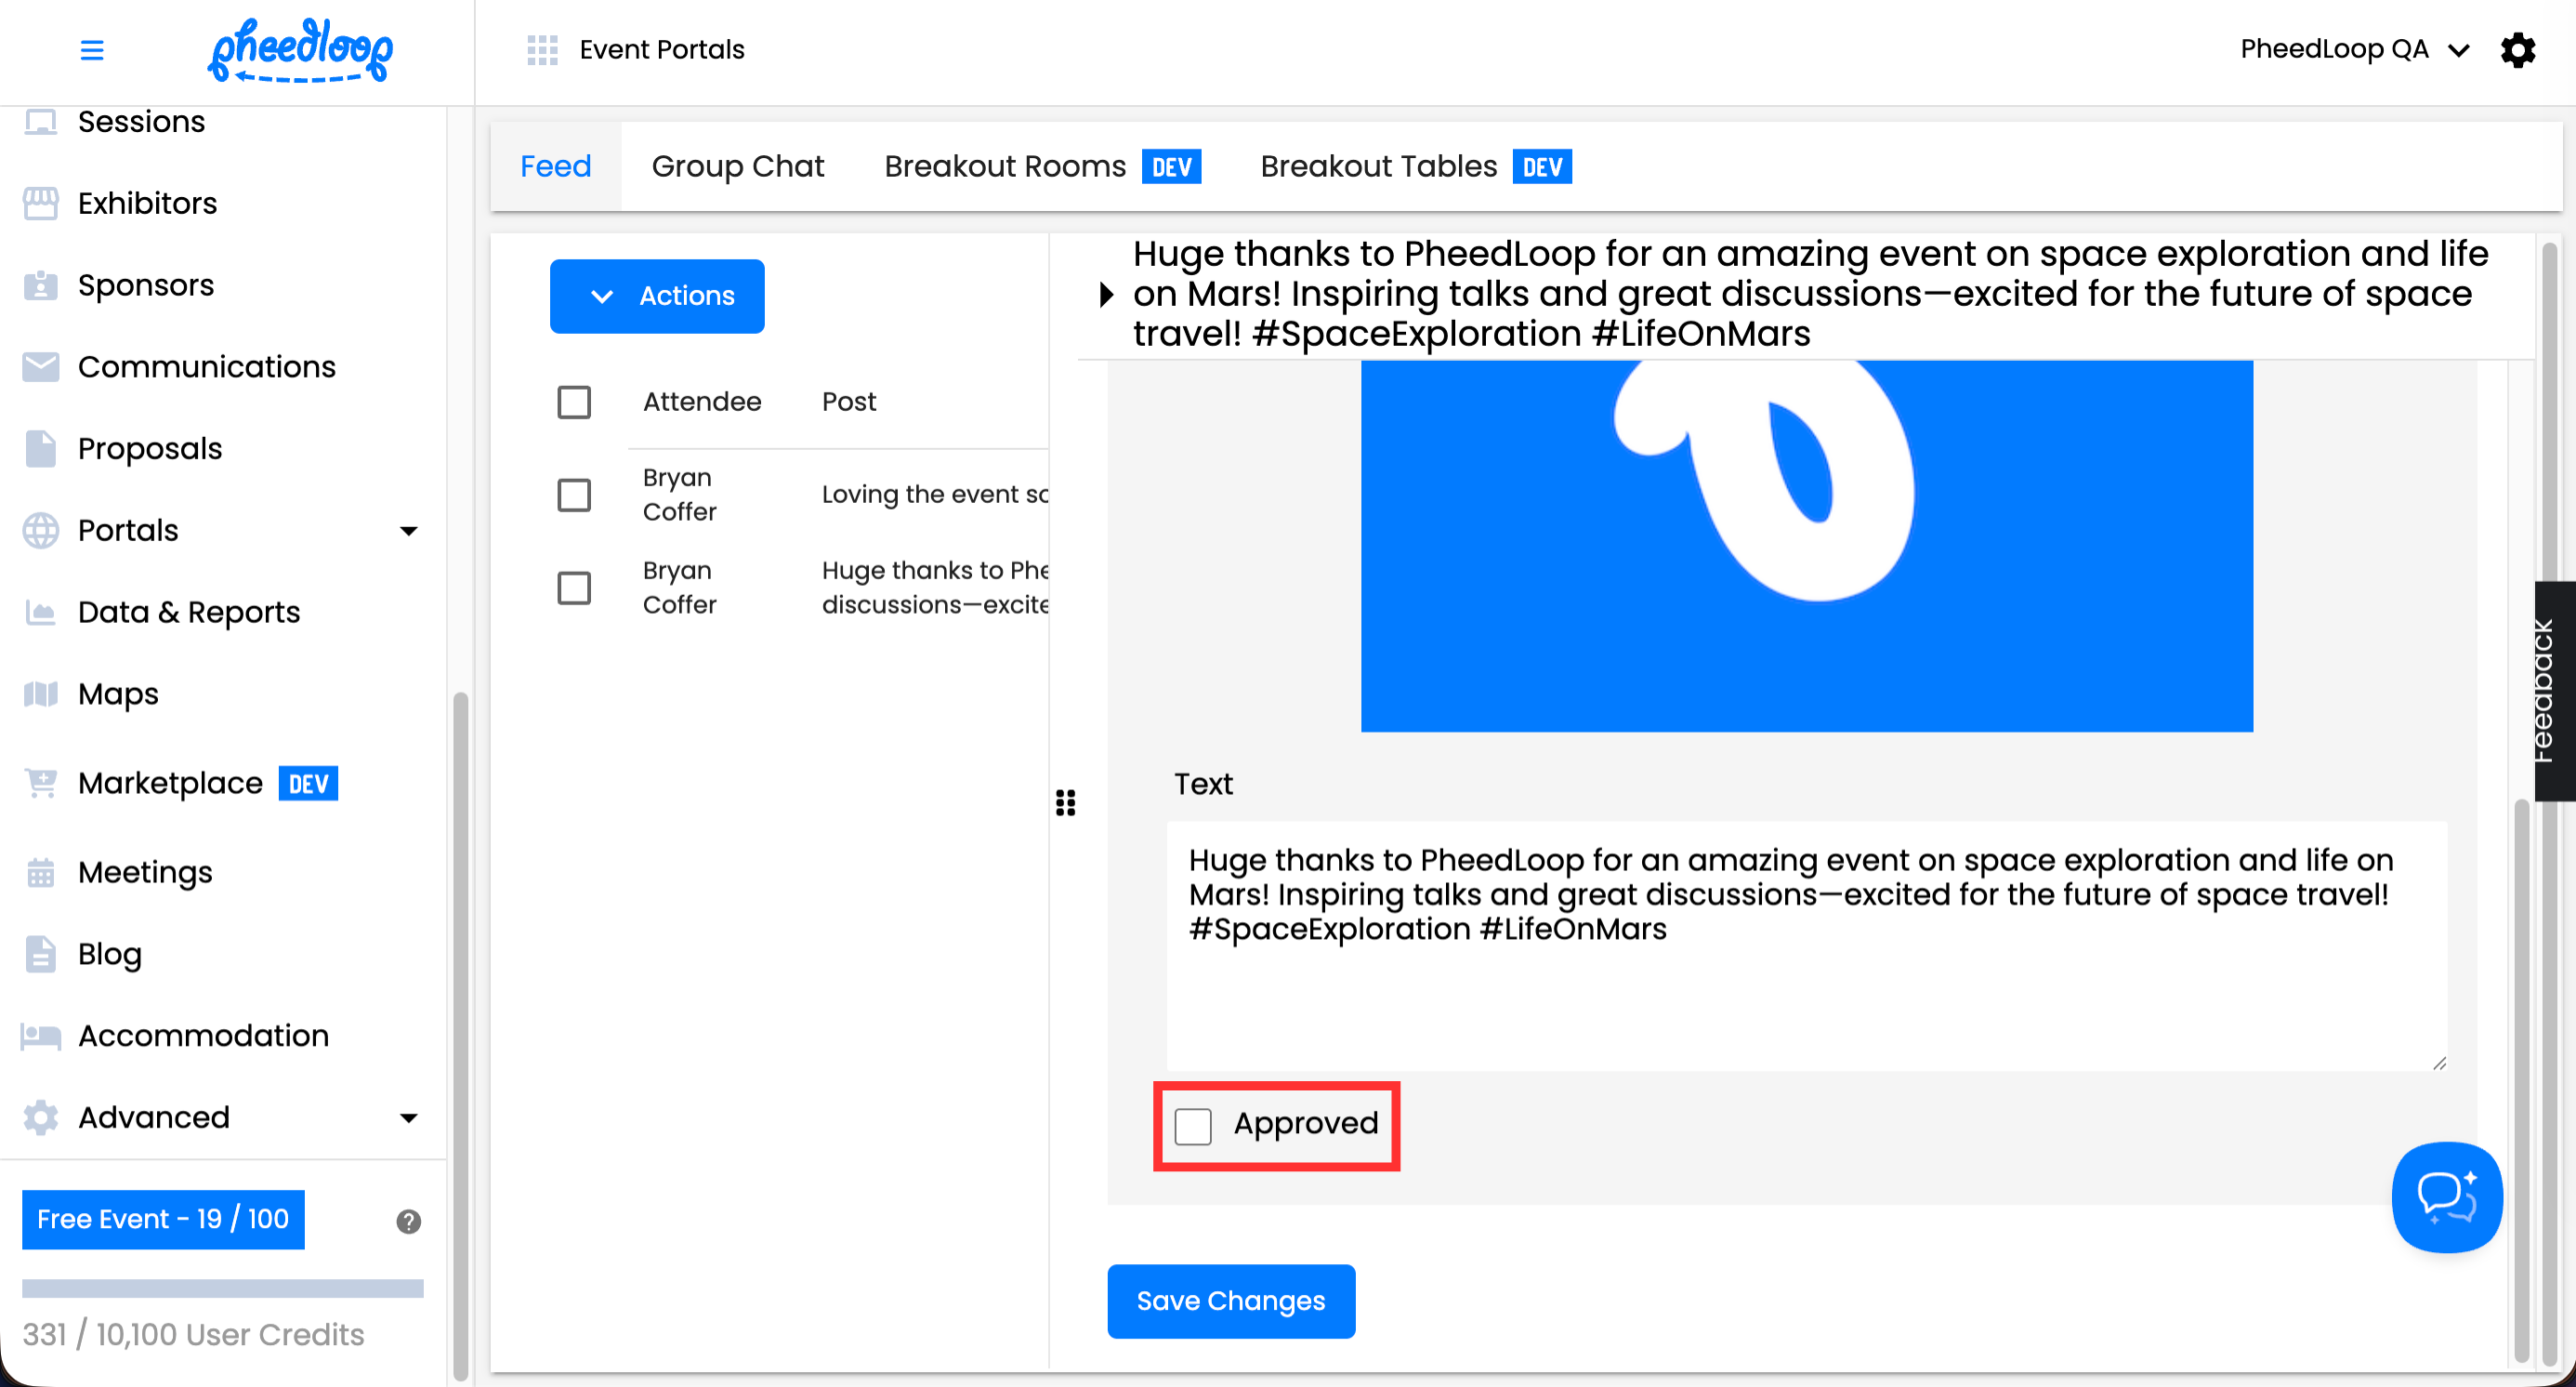Switch to the Group Chat tab
The width and height of the screenshot is (2576, 1387).
pos(738,166)
